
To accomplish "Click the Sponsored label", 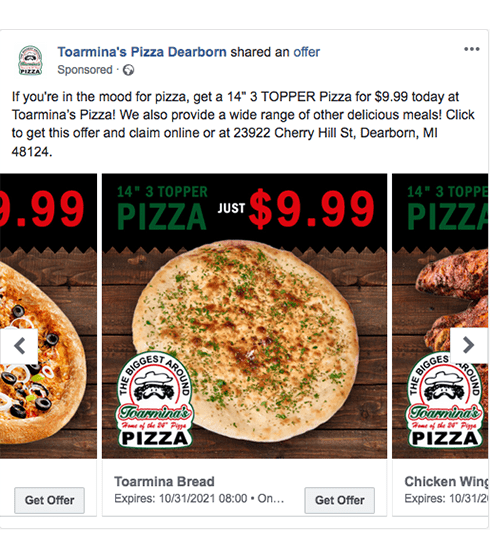I will [x=85, y=70].
